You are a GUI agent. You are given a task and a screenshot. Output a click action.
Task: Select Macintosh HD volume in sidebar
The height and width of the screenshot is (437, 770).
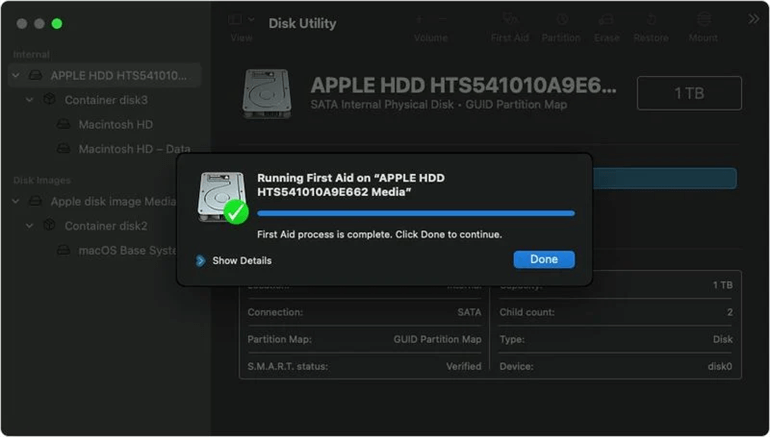tap(115, 124)
